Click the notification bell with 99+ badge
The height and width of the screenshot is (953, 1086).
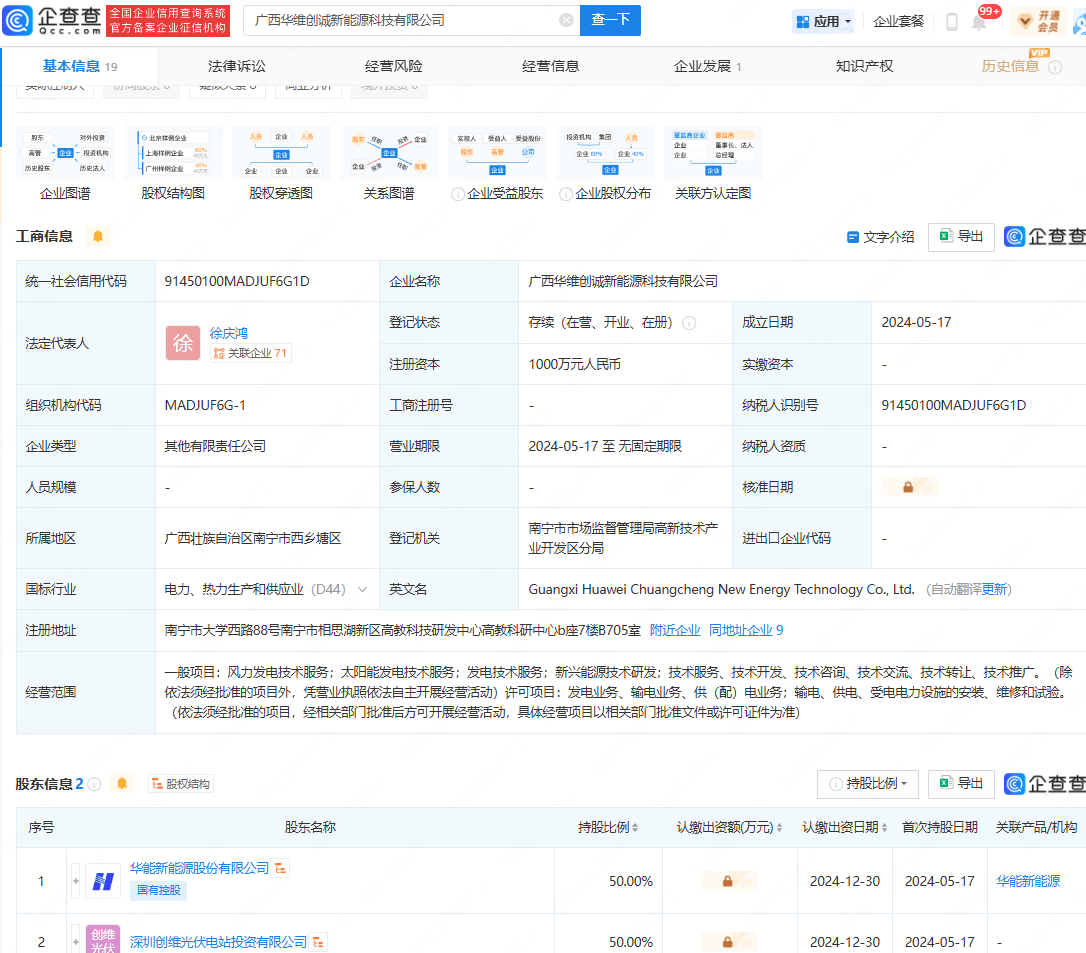980,21
